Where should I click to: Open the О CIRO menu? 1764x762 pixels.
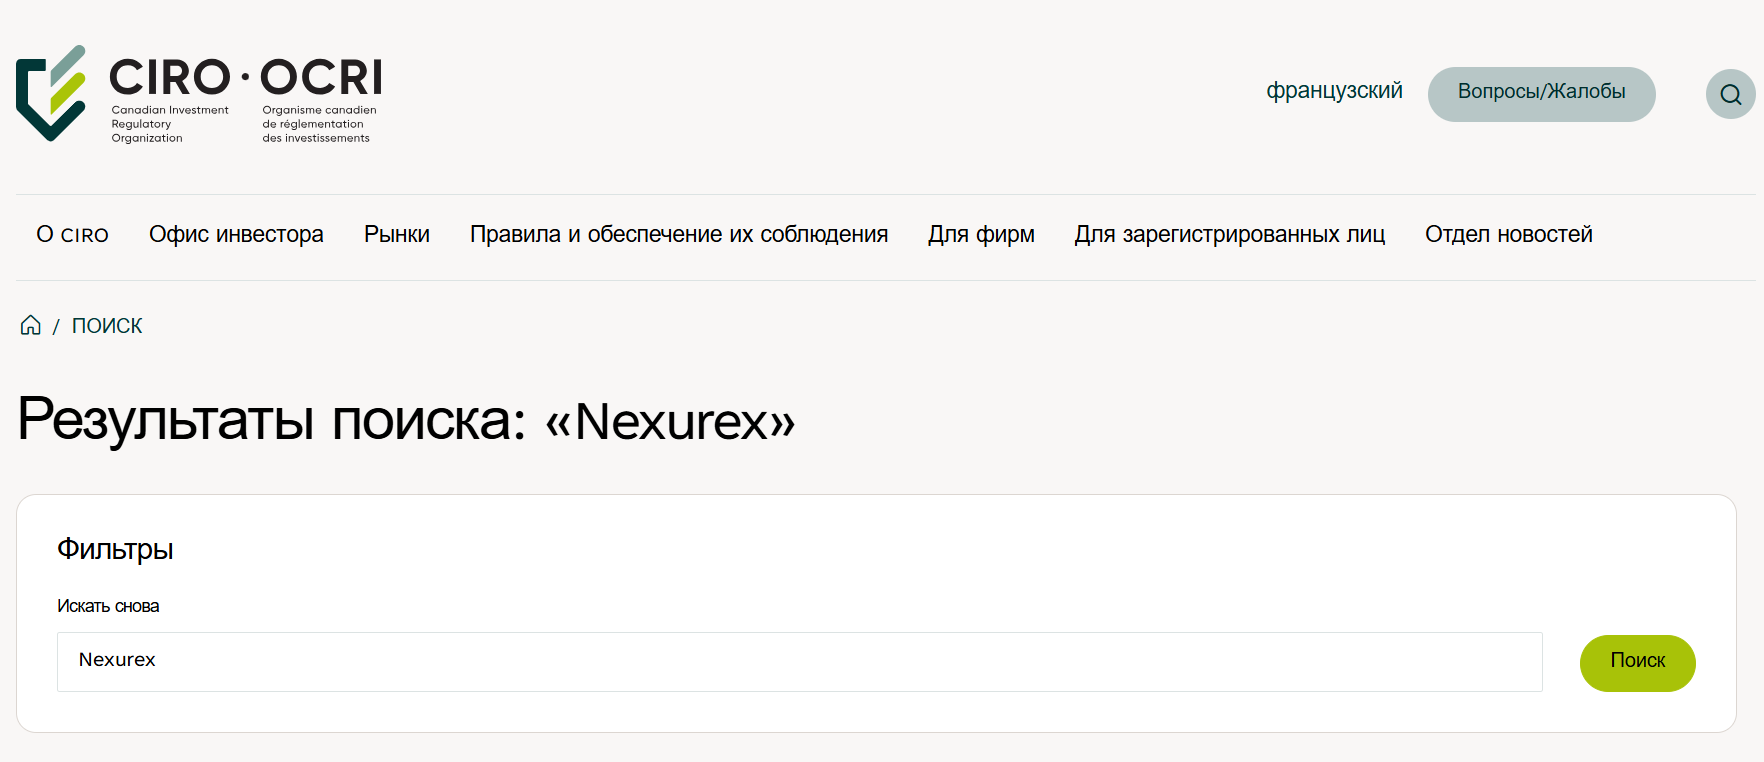[x=72, y=234]
